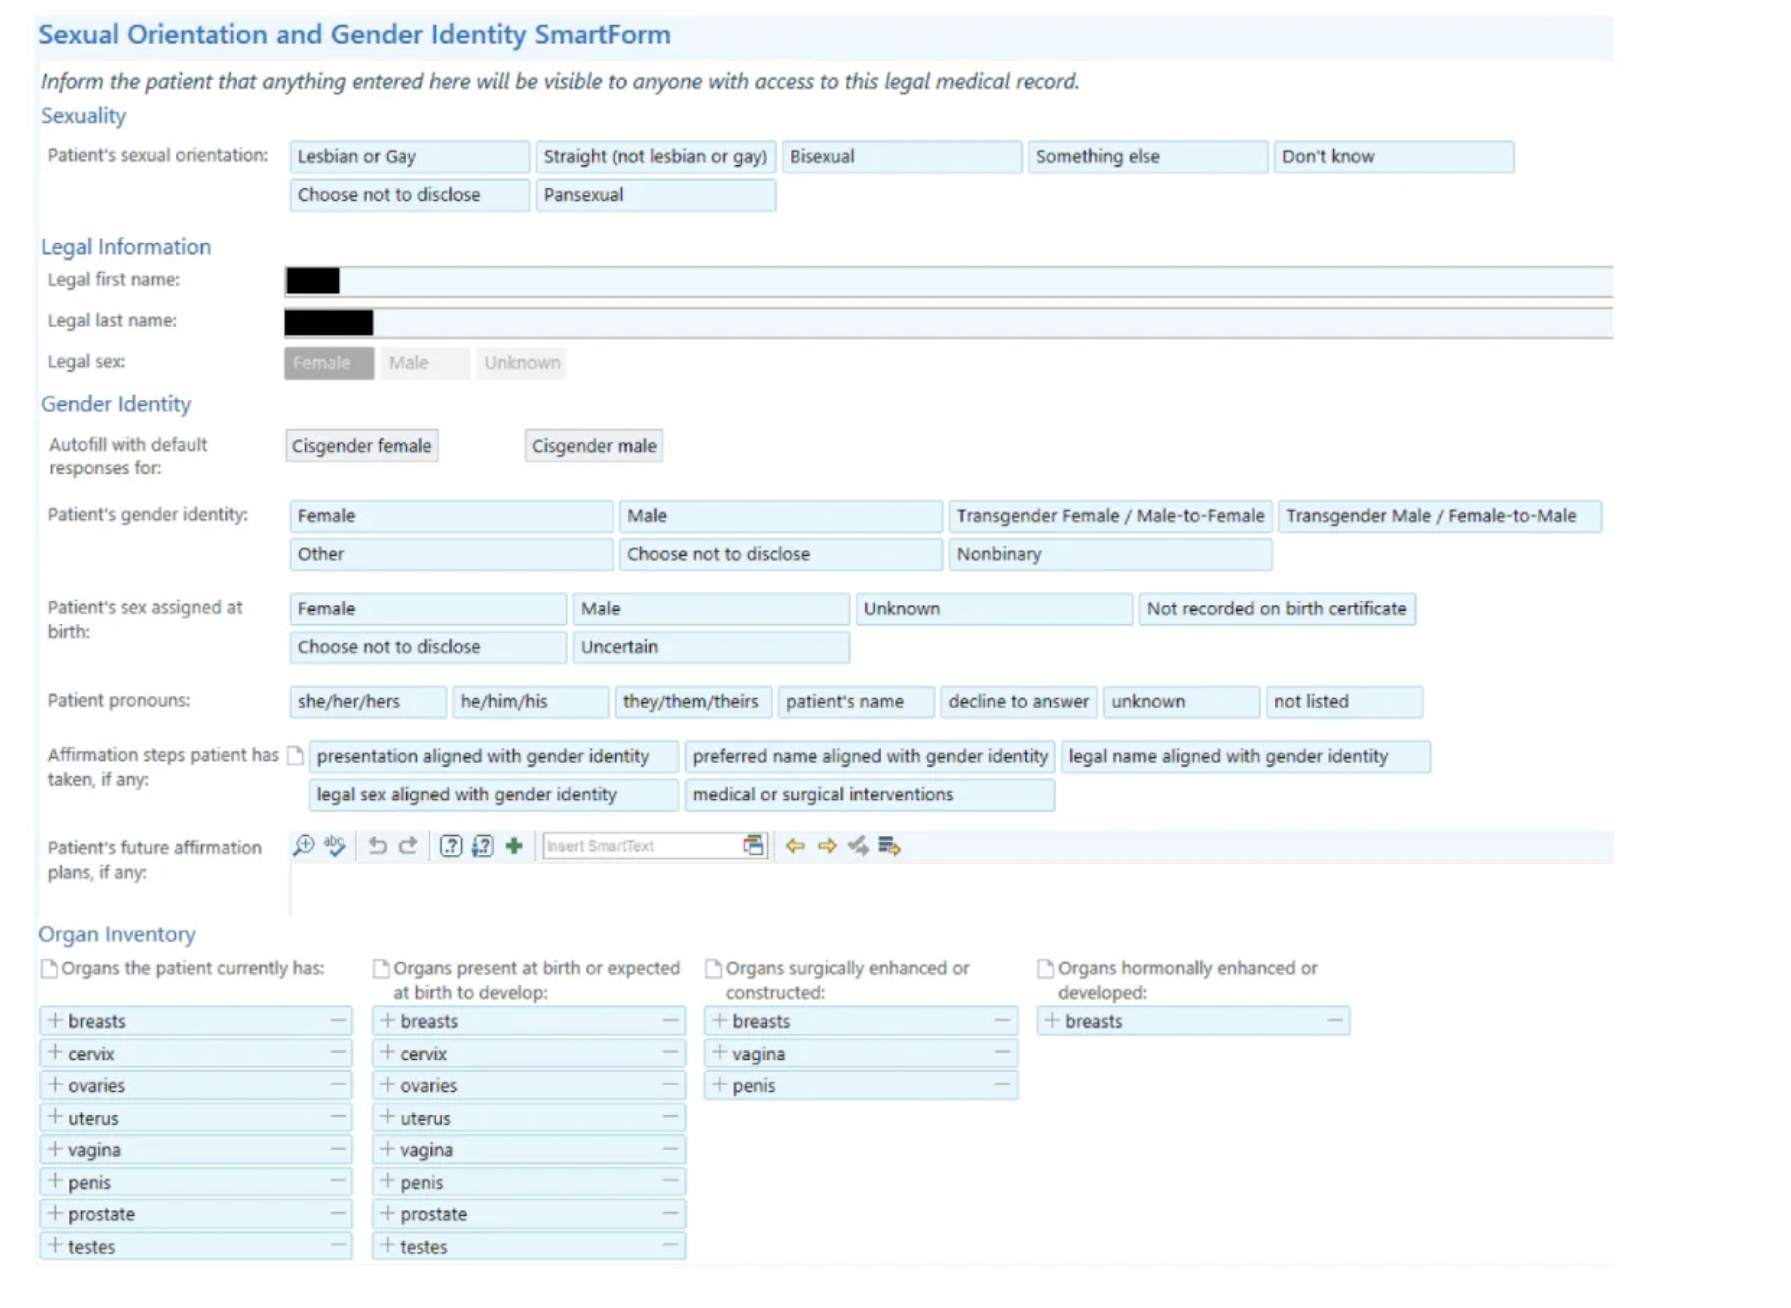Open the SmartText browser icon in the field

coord(753,846)
